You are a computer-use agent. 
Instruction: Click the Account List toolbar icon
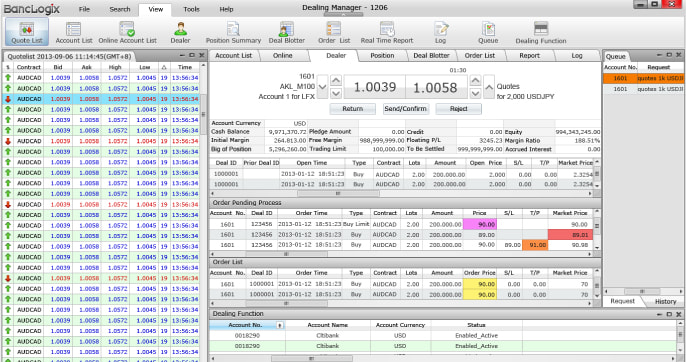74,32
